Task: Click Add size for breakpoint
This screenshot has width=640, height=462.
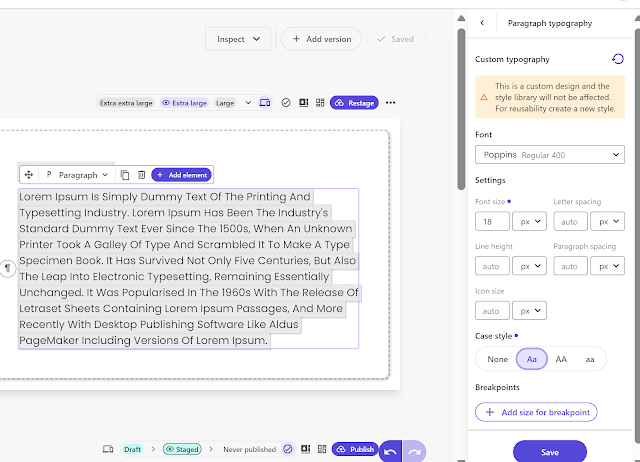Action: click(536, 412)
